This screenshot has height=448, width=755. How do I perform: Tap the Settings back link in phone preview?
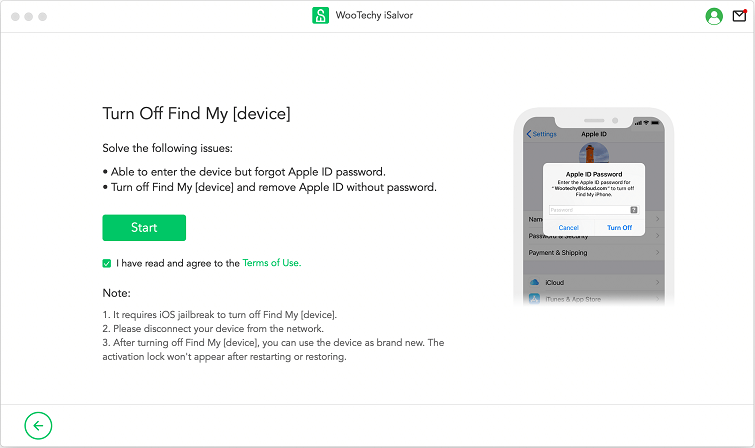tap(542, 134)
